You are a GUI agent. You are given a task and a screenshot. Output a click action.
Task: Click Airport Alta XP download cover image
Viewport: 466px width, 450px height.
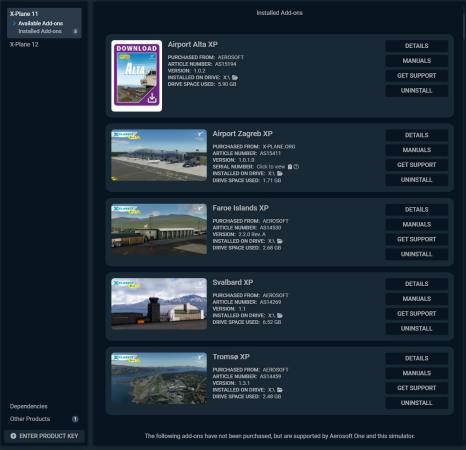coord(137,76)
